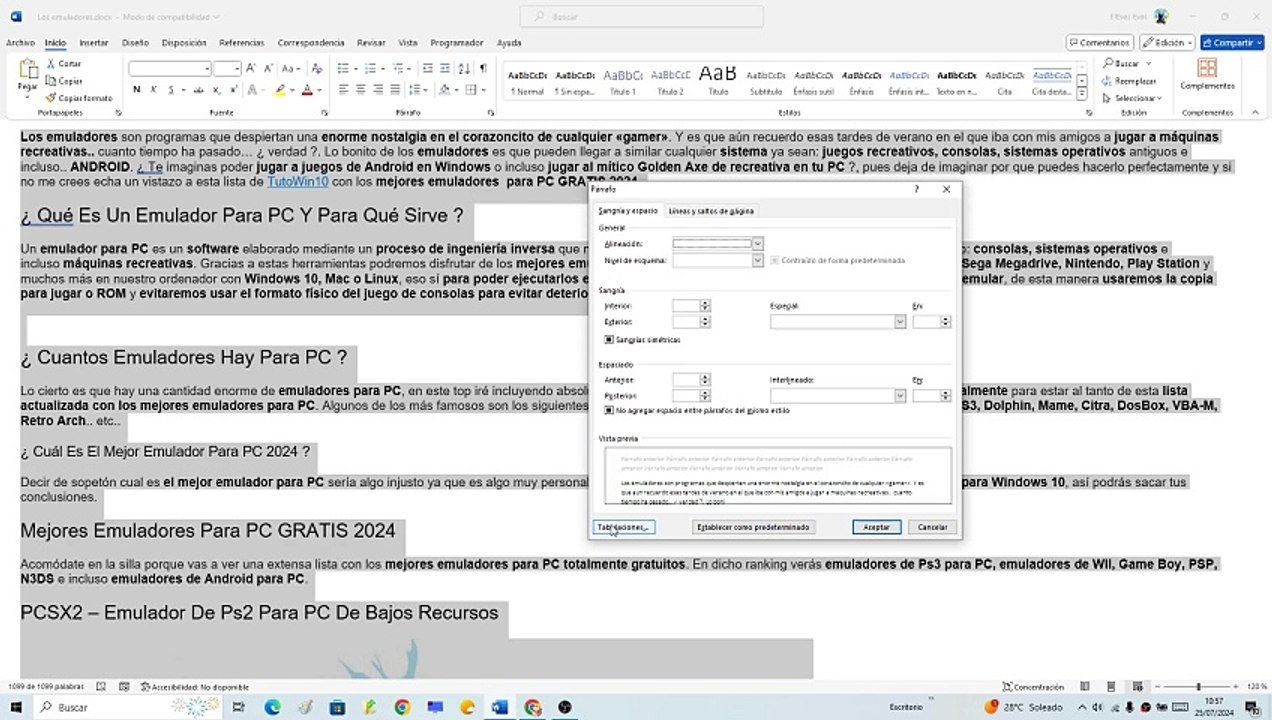
Task: Open Especial indent dropdown
Action: click(900, 322)
